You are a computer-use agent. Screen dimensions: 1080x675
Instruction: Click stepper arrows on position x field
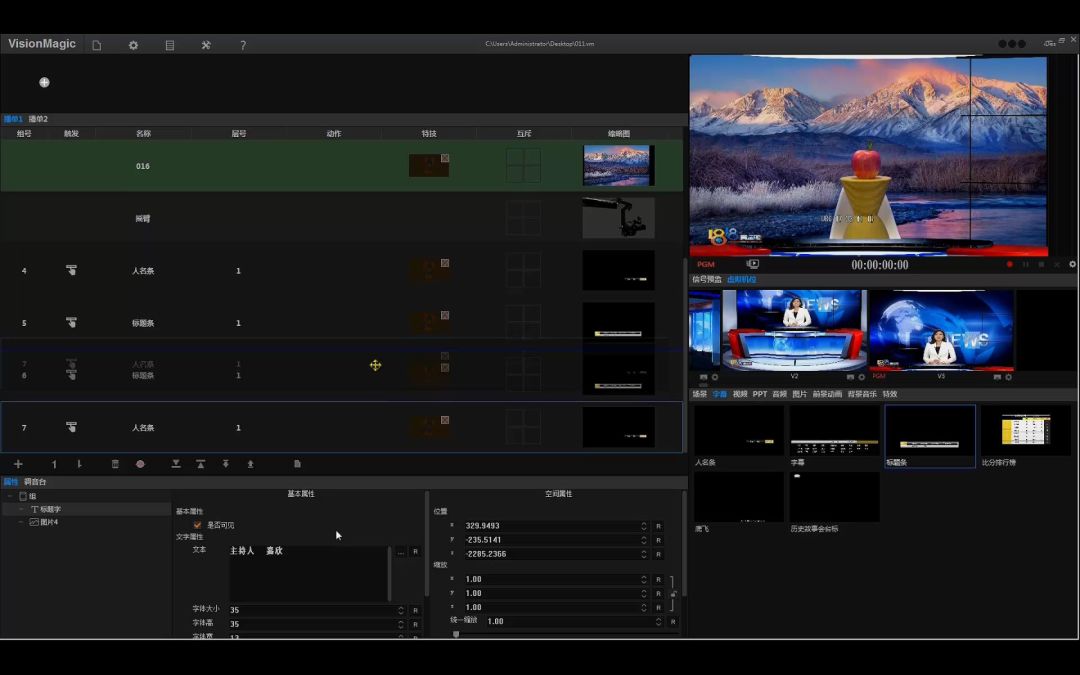click(x=644, y=526)
